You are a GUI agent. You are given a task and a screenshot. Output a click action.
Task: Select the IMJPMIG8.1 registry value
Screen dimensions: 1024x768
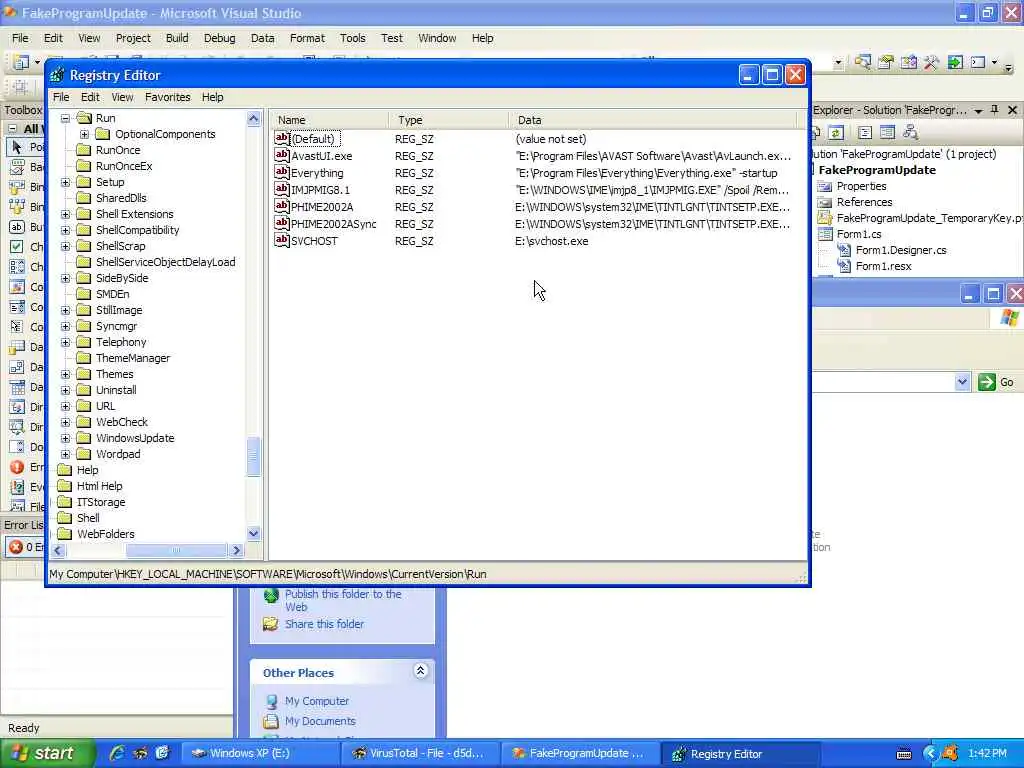(x=320, y=190)
